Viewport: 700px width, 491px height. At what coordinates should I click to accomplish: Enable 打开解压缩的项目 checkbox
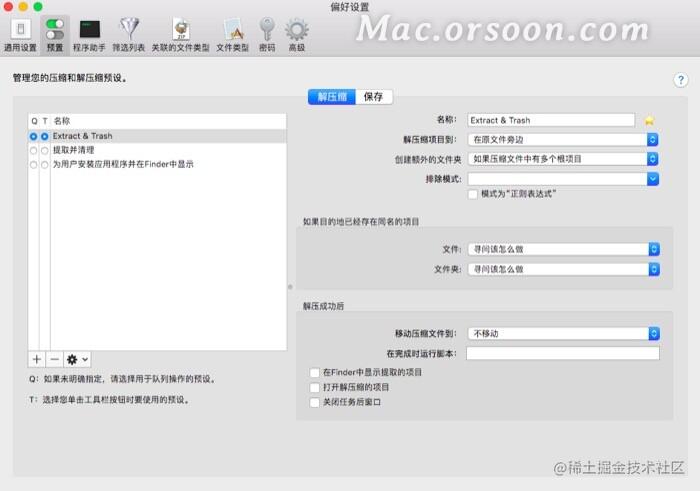[314, 387]
